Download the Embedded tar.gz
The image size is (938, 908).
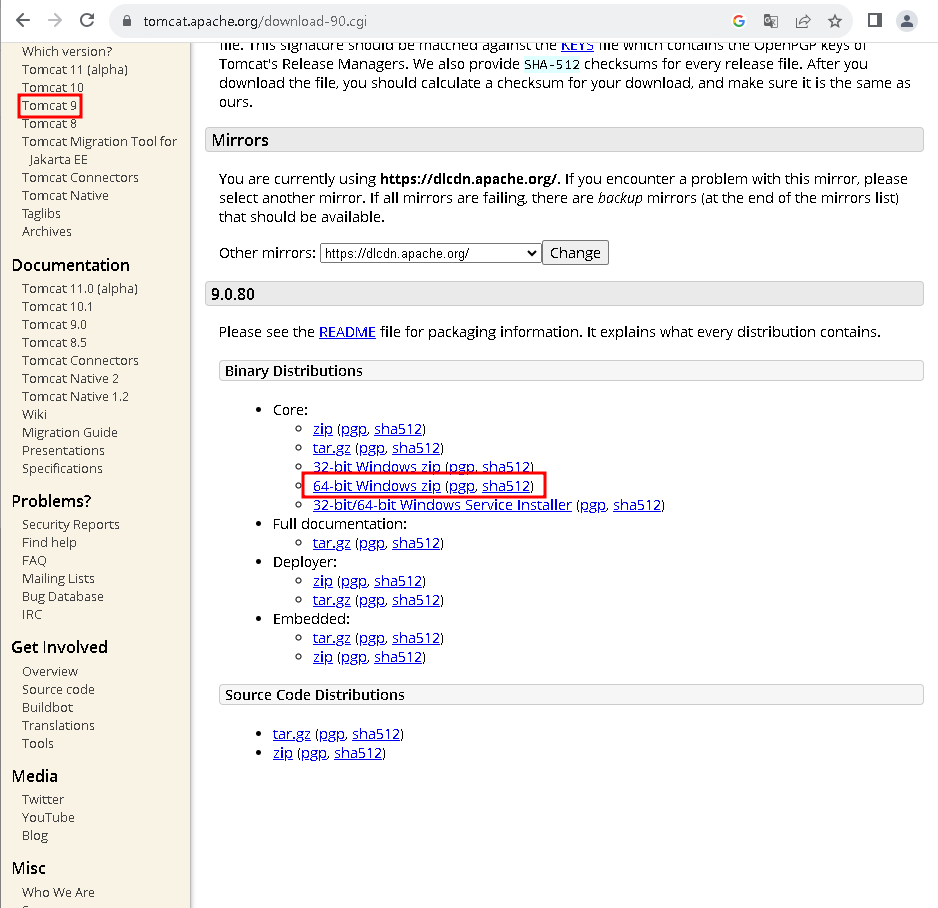click(x=331, y=638)
